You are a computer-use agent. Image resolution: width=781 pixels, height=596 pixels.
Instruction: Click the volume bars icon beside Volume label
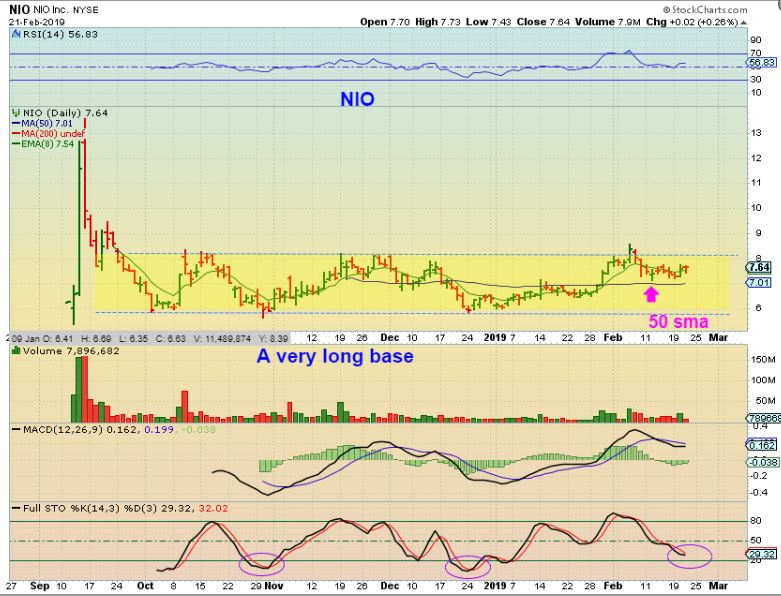[x=16, y=351]
